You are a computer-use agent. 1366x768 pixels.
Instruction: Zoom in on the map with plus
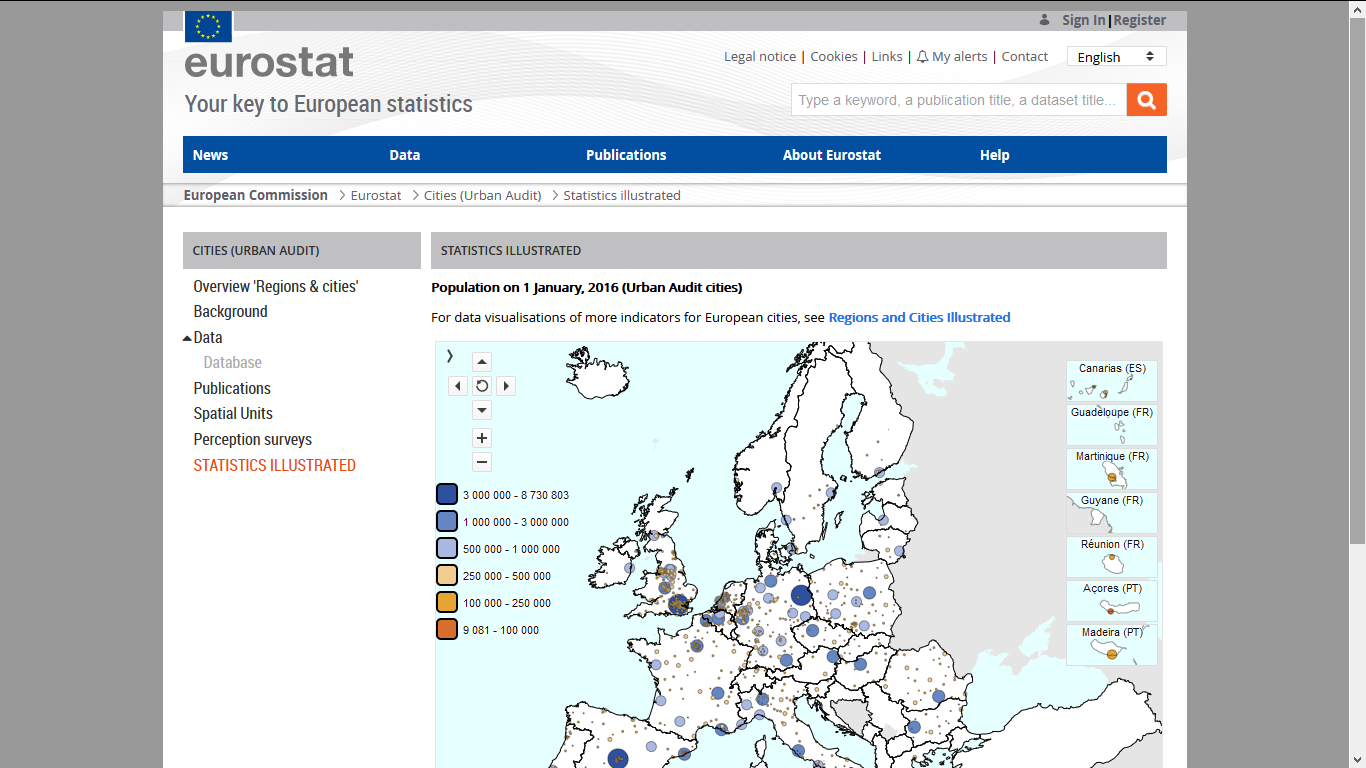coord(482,438)
